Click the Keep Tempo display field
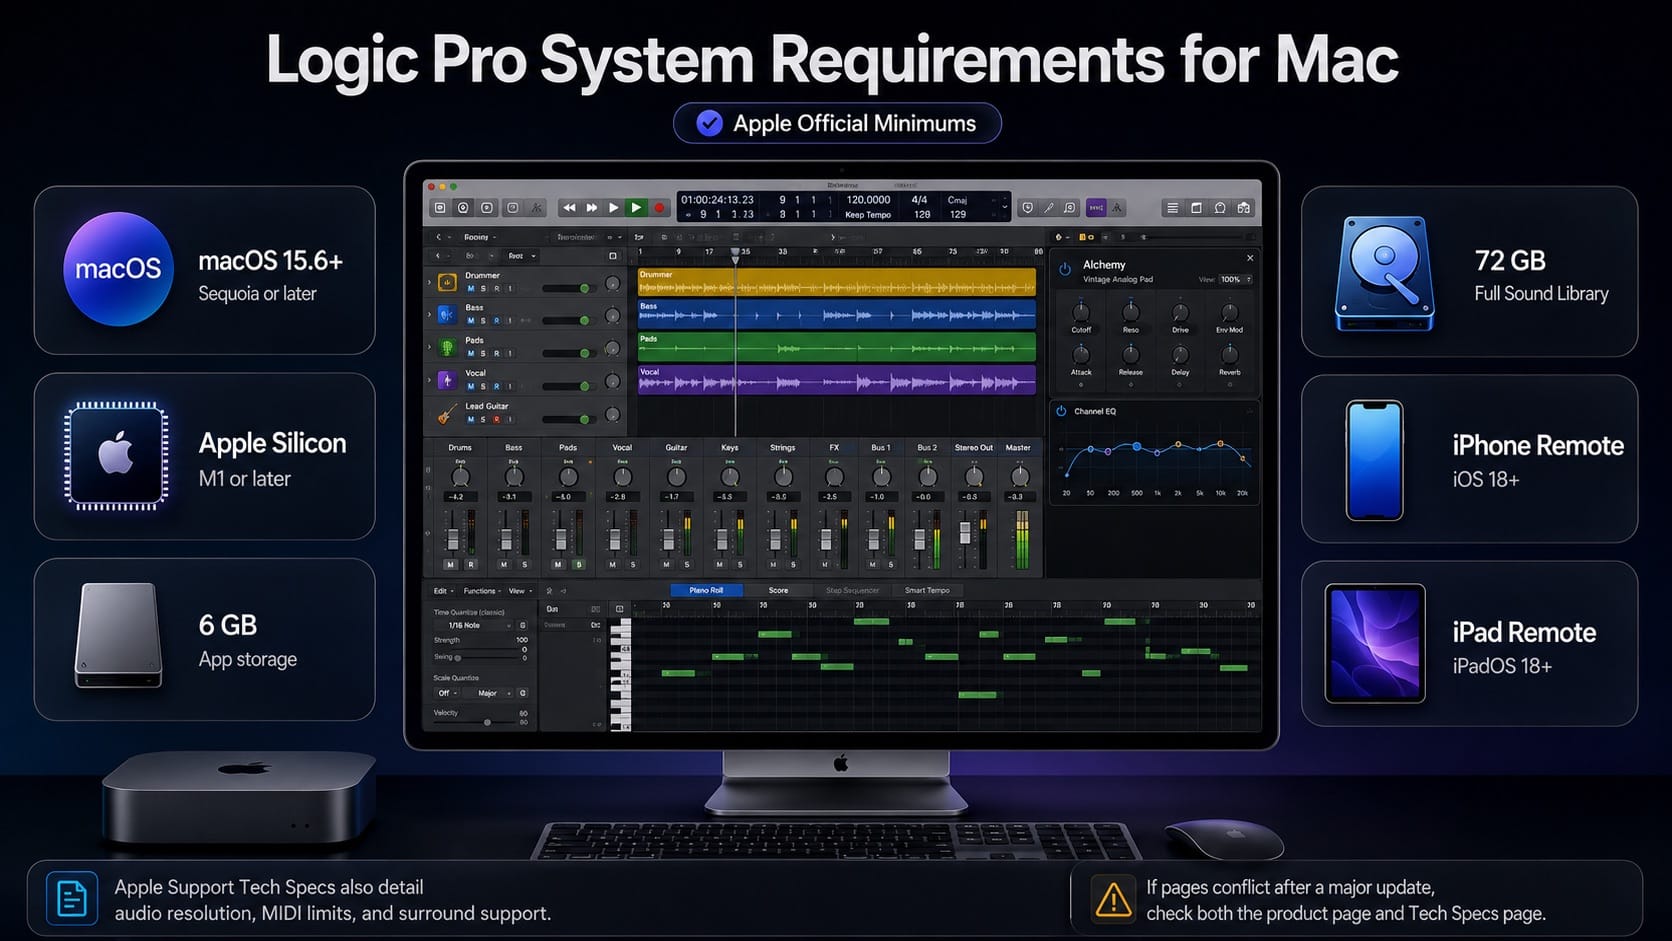1672x941 pixels. click(x=867, y=214)
